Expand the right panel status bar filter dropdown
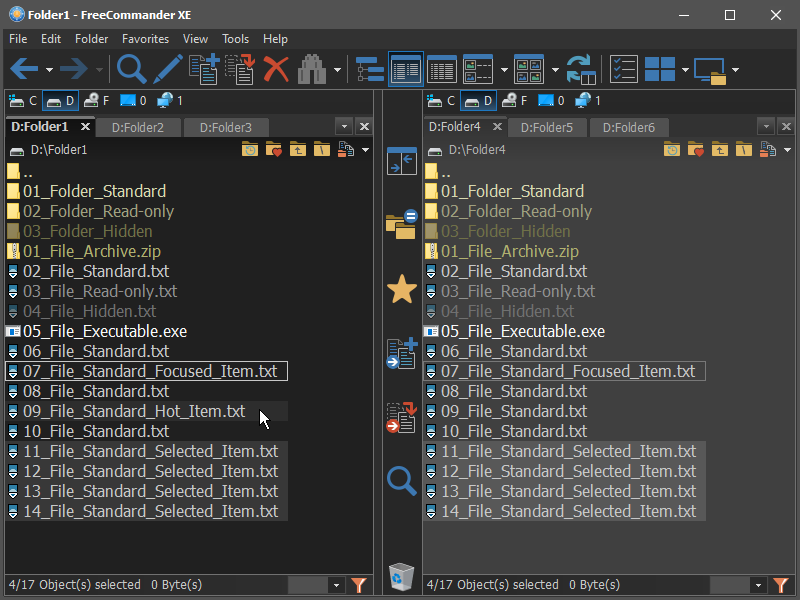Image resolution: width=800 pixels, height=600 pixels. (757, 585)
